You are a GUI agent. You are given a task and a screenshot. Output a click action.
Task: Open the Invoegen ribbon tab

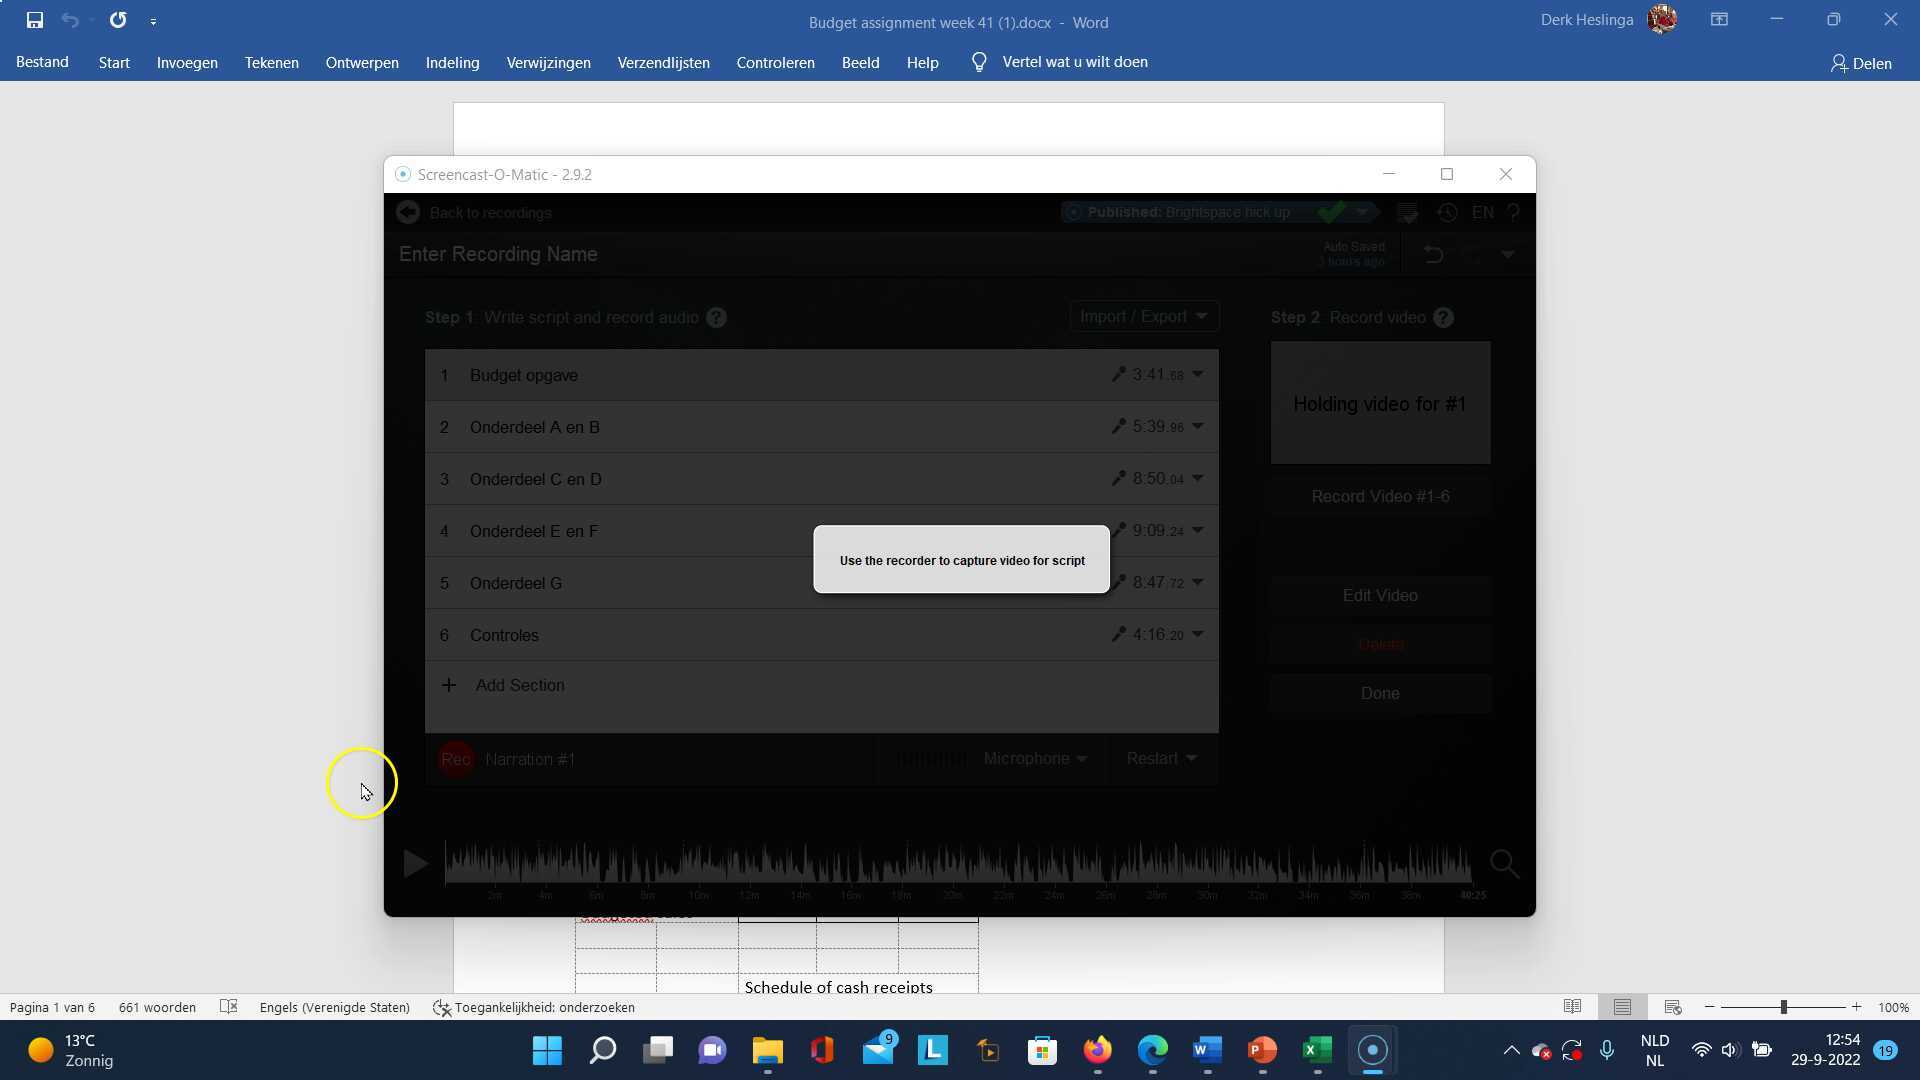point(187,62)
